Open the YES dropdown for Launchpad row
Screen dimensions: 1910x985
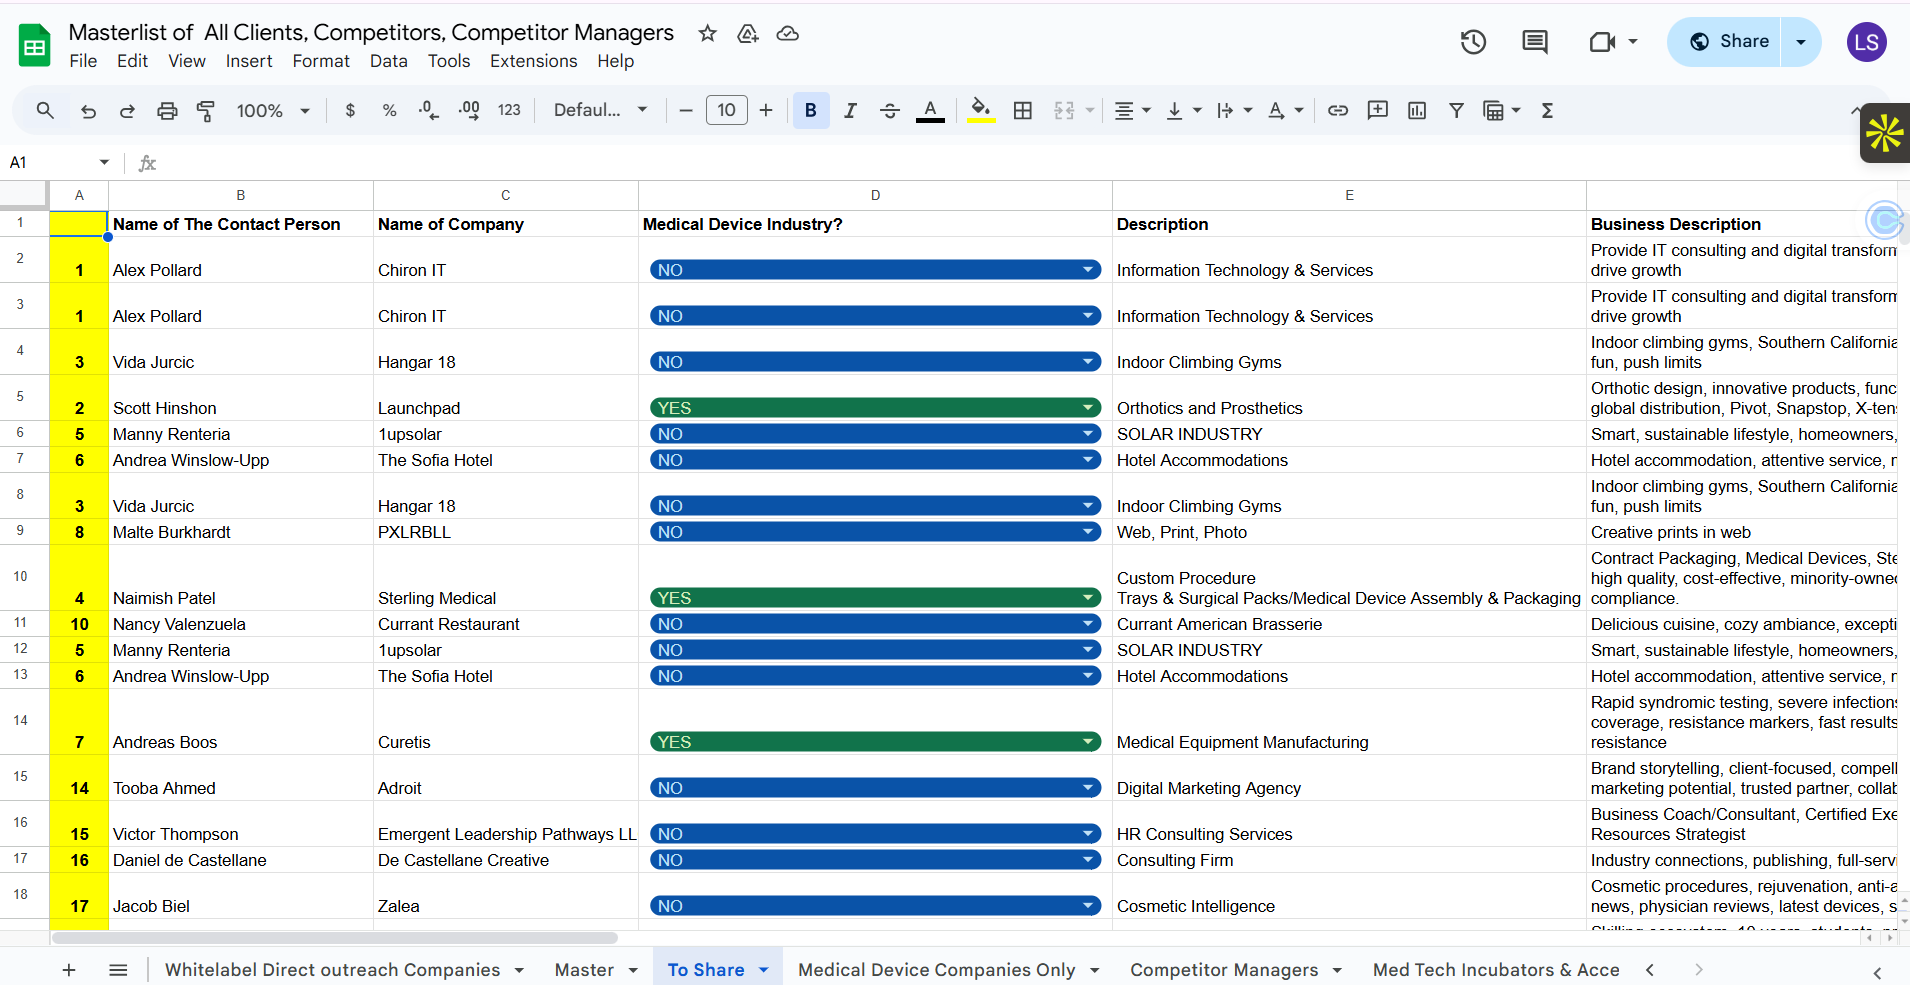(x=1088, y=408)
